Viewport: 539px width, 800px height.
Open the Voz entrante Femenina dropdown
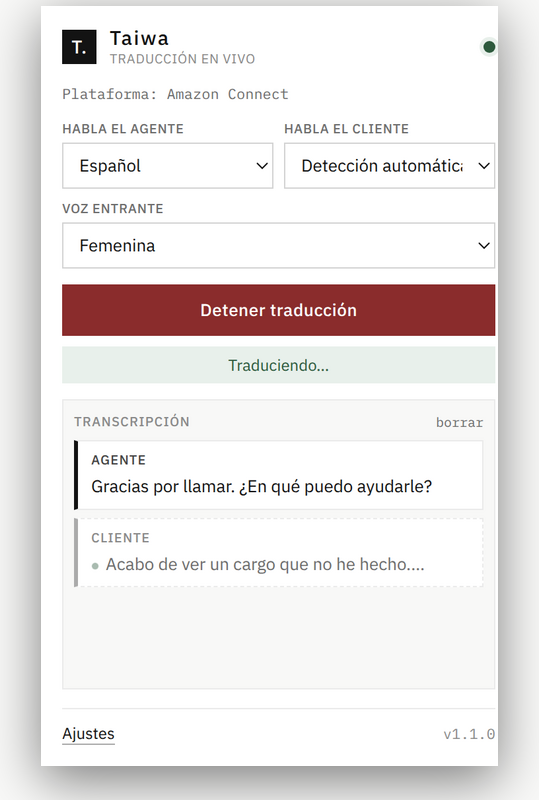279,245
